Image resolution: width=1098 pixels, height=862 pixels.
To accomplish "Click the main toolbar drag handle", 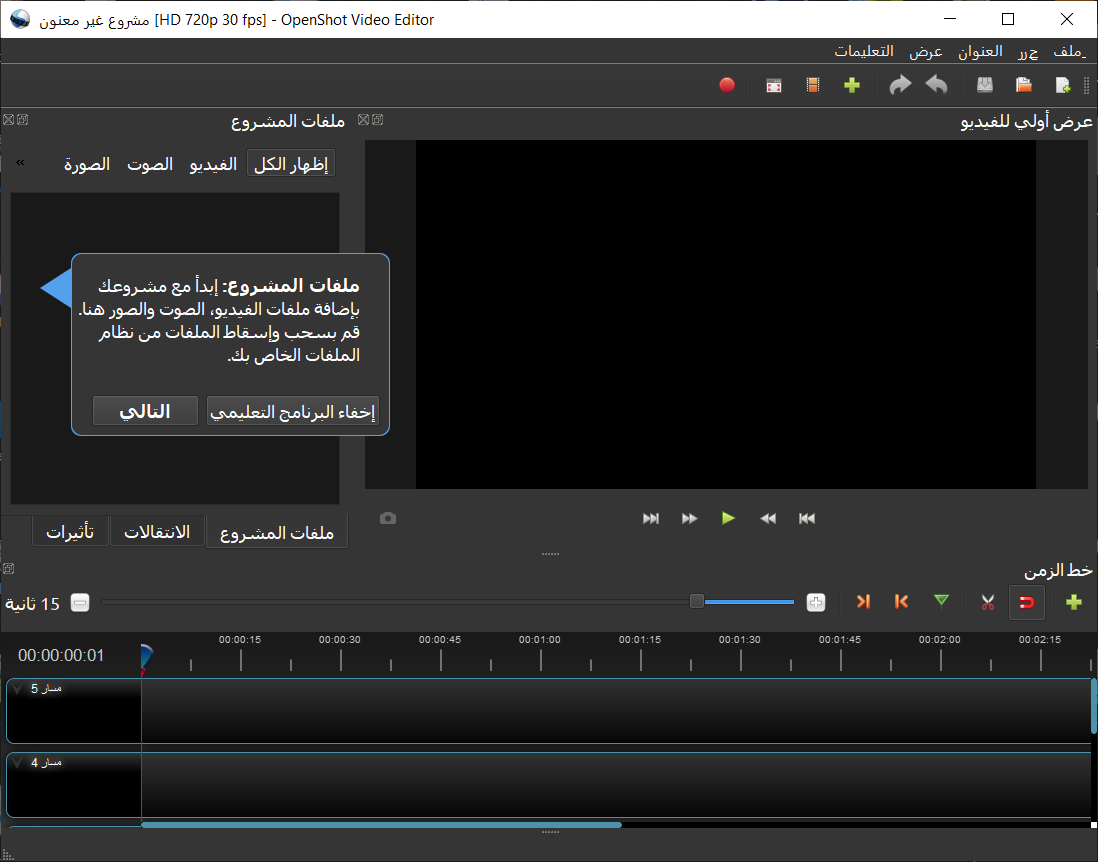I will 1087,85.
